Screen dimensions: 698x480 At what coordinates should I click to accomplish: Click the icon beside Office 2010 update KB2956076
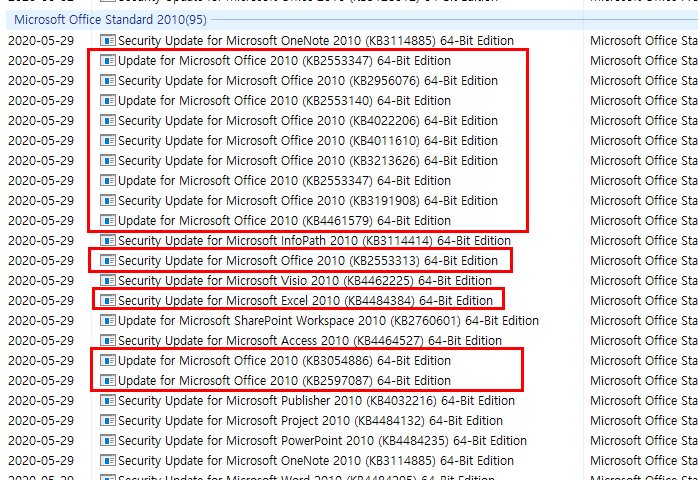click(108, 81)
